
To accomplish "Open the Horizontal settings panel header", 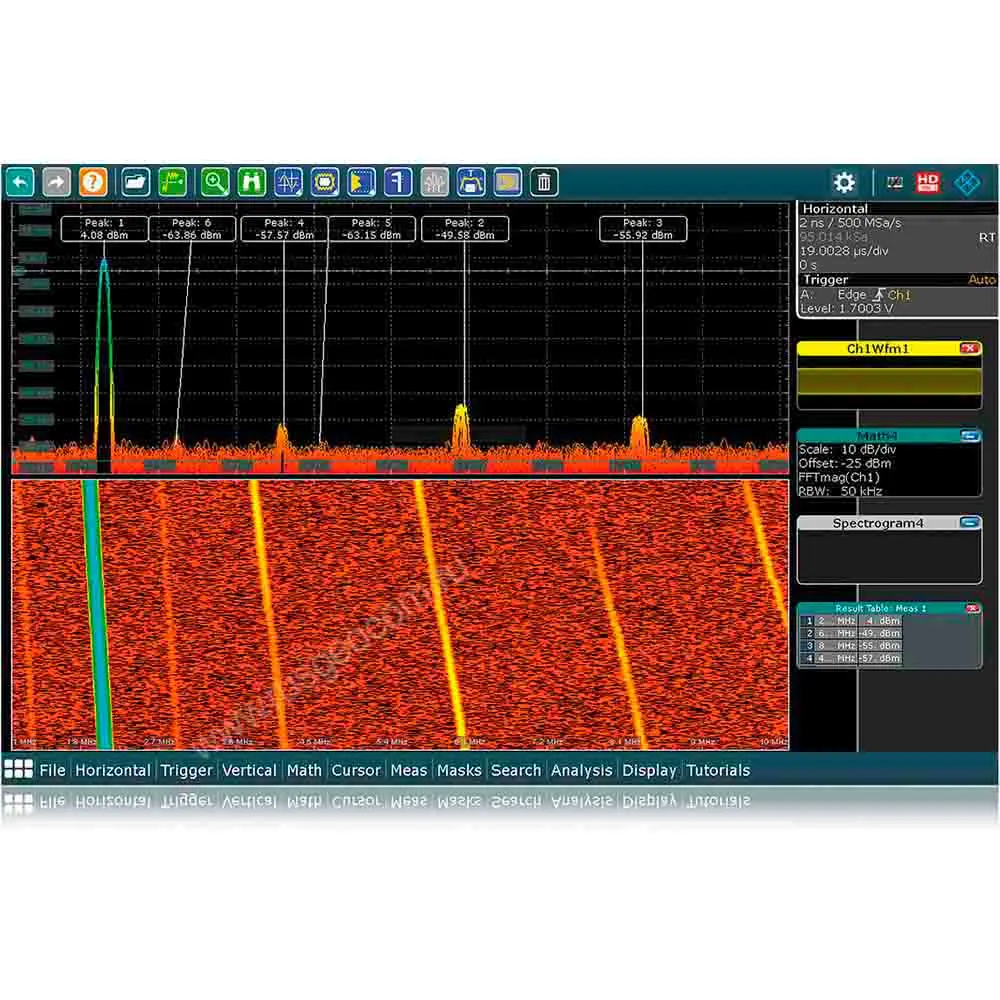I will 835,208.
